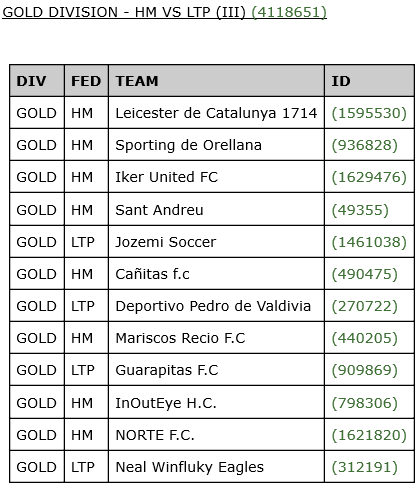Follow Neal Winfluky Eagles ID link (312191)
Image resolution: width=415 pixels, height=483 pixels.
(x=365, y=467)
